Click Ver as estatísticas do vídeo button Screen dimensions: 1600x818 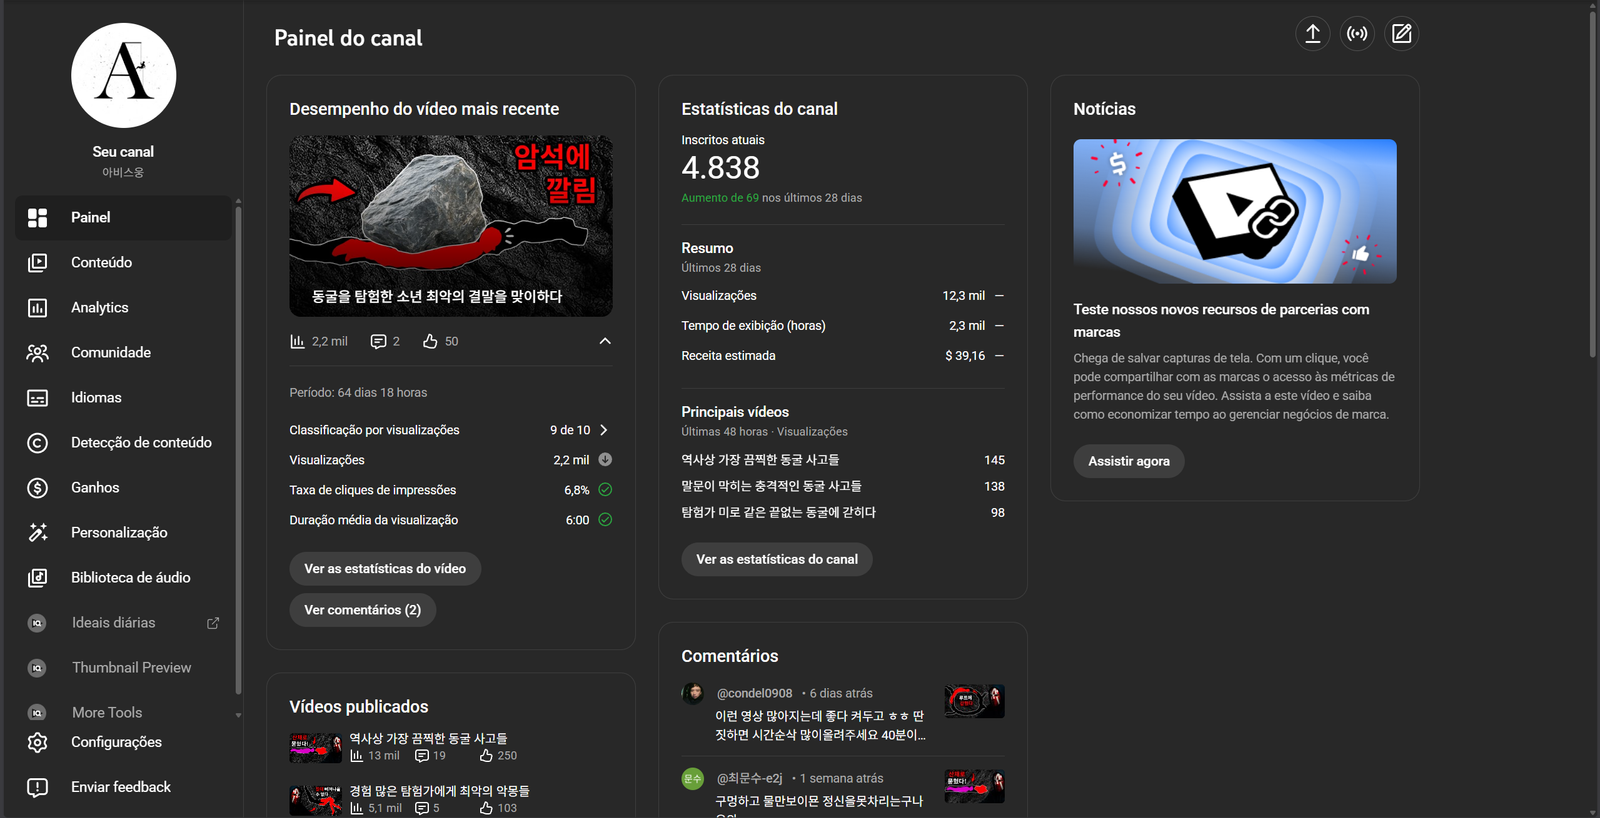click(385, 569)
